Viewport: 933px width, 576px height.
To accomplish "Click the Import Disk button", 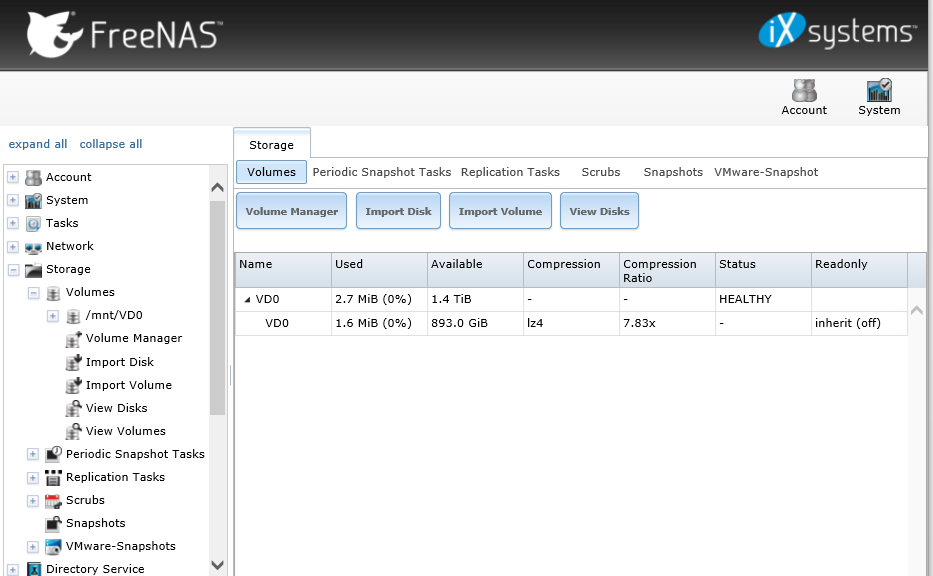I will 398,211.
